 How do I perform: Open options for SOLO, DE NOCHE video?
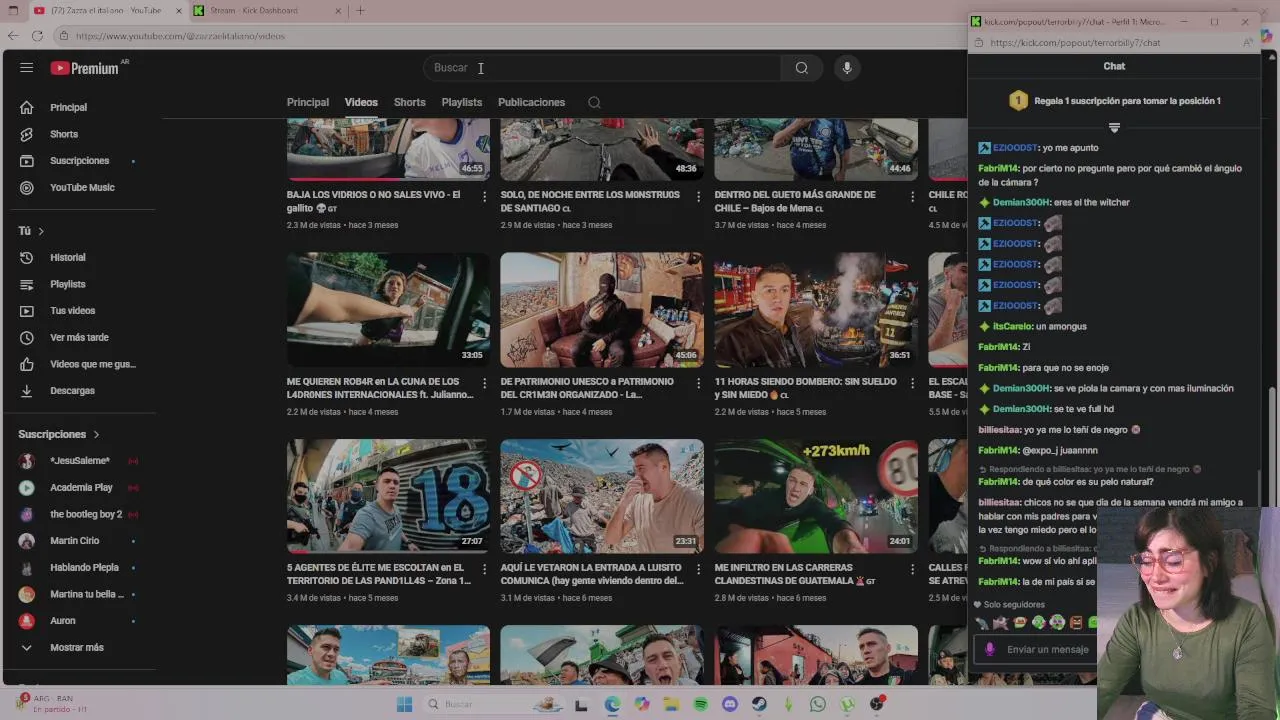click(x=698, y=197)
